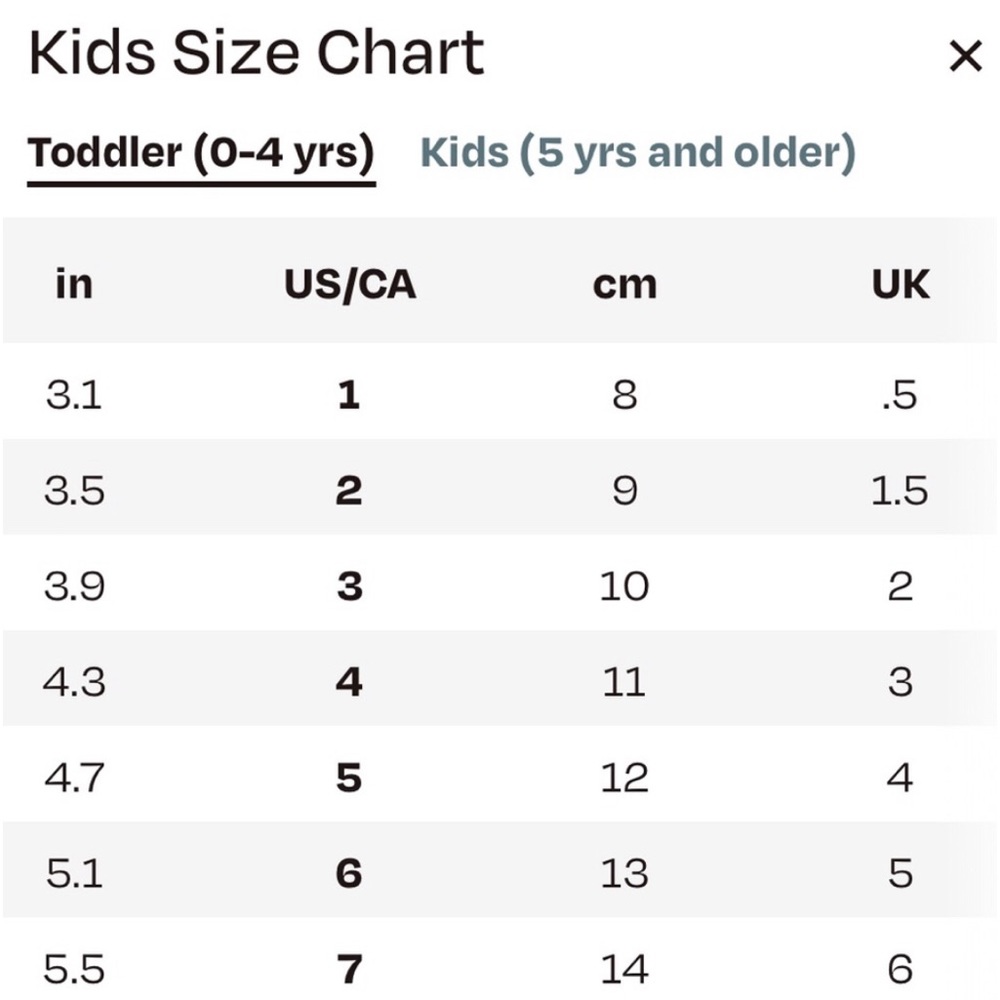This screenshot has width=1000, height=1000.
Task: Click the 13 cm value
Action: click(x=624, y=873)
